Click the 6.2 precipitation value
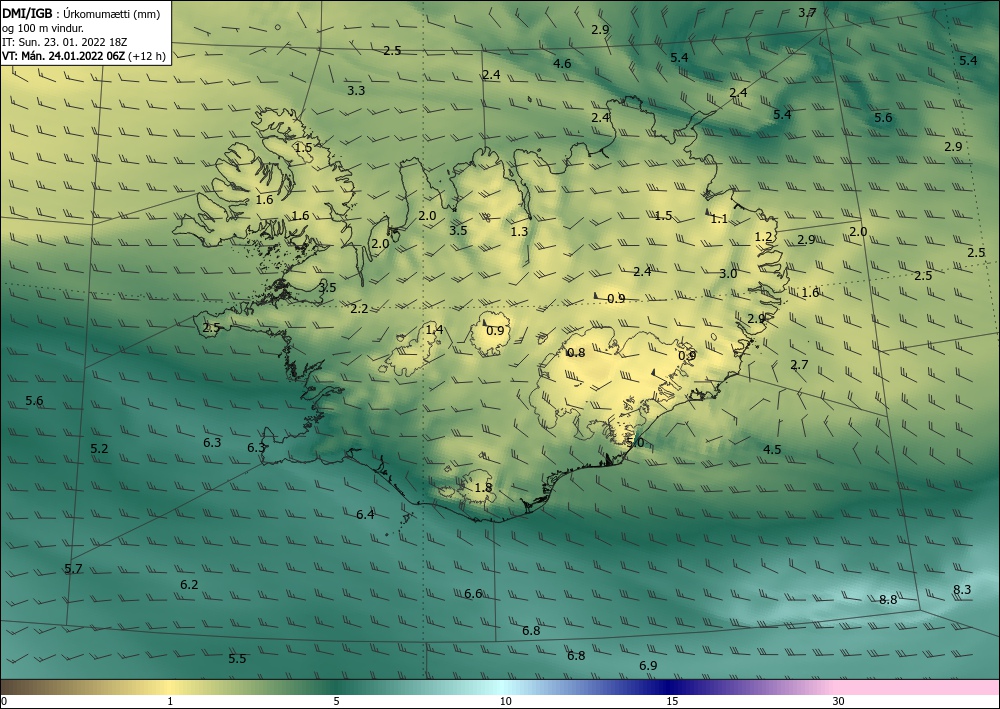This screenshot has width=1000, height=709. tap(189, 585)
